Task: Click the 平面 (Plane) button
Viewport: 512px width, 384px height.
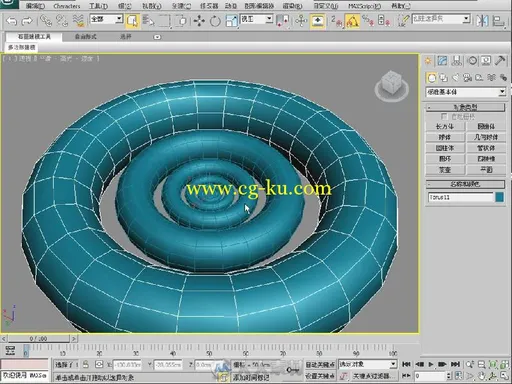Action: coord(486,170)
